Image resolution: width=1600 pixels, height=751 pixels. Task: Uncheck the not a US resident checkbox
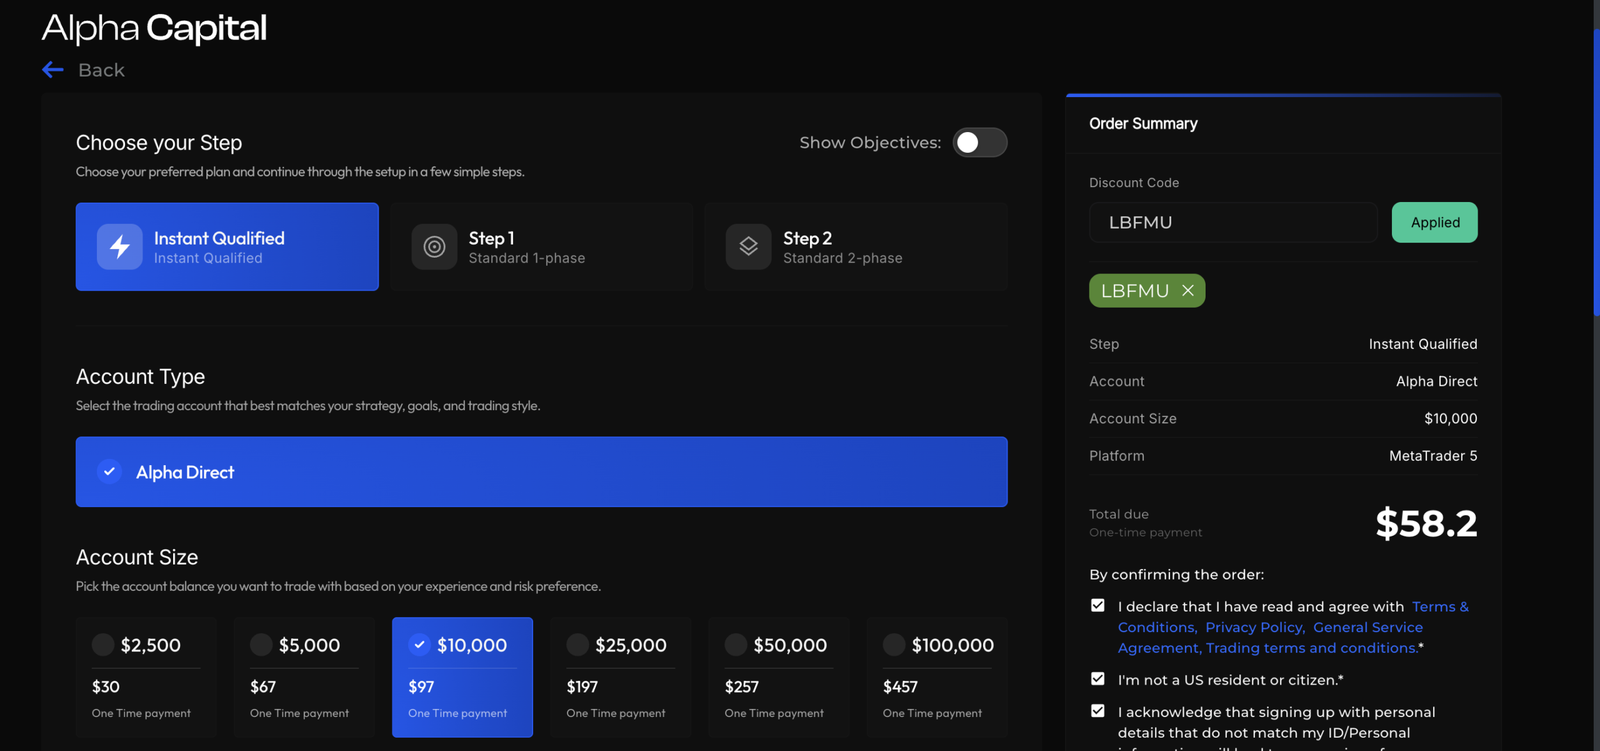click(1098, 679)
